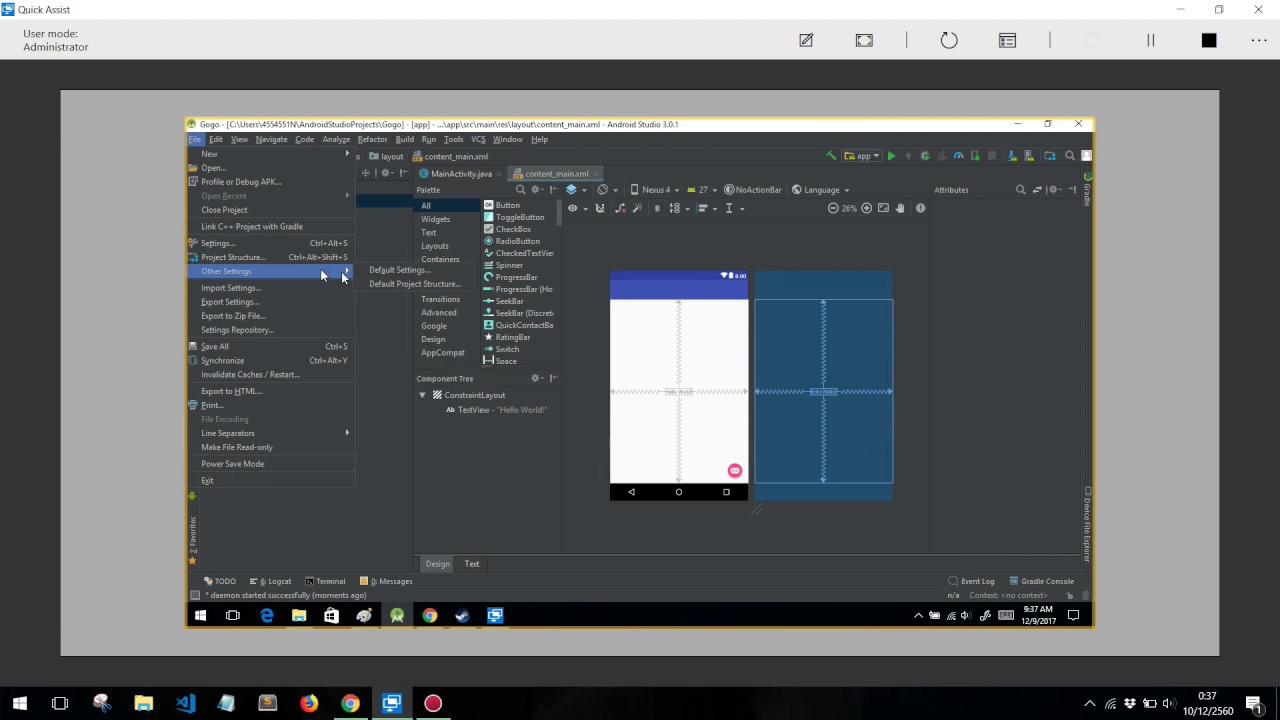The width and height of the screenshot is (1280, 720).
Task: Open the Gradle Console tool window
Action: point(1041,581)
